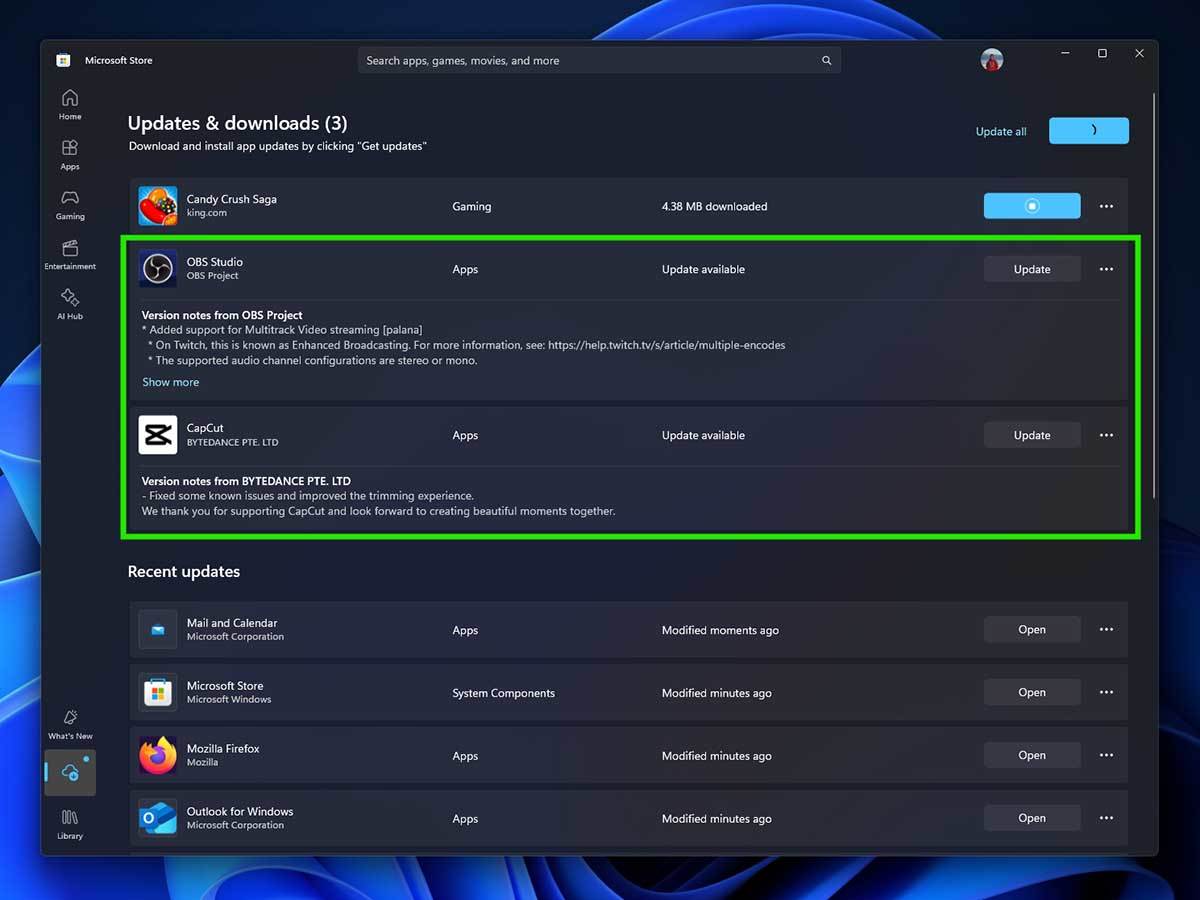The image size is (1200, 900).
Task: Open the Twitch multiple-encodes help link
Action: pyautogui.click(x=666, y=344)
